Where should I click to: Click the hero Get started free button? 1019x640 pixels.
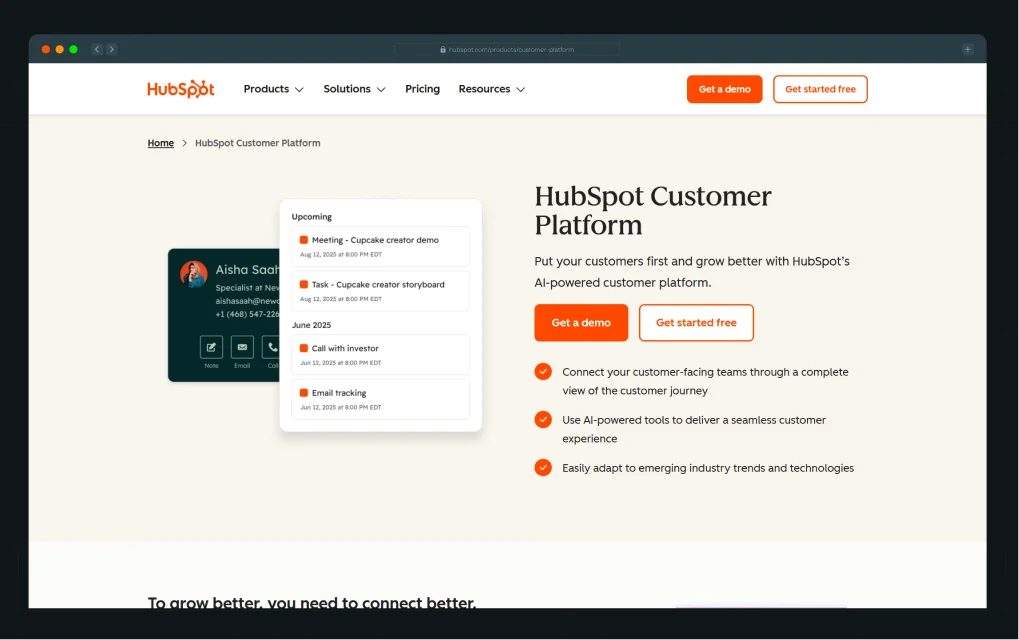696,322
